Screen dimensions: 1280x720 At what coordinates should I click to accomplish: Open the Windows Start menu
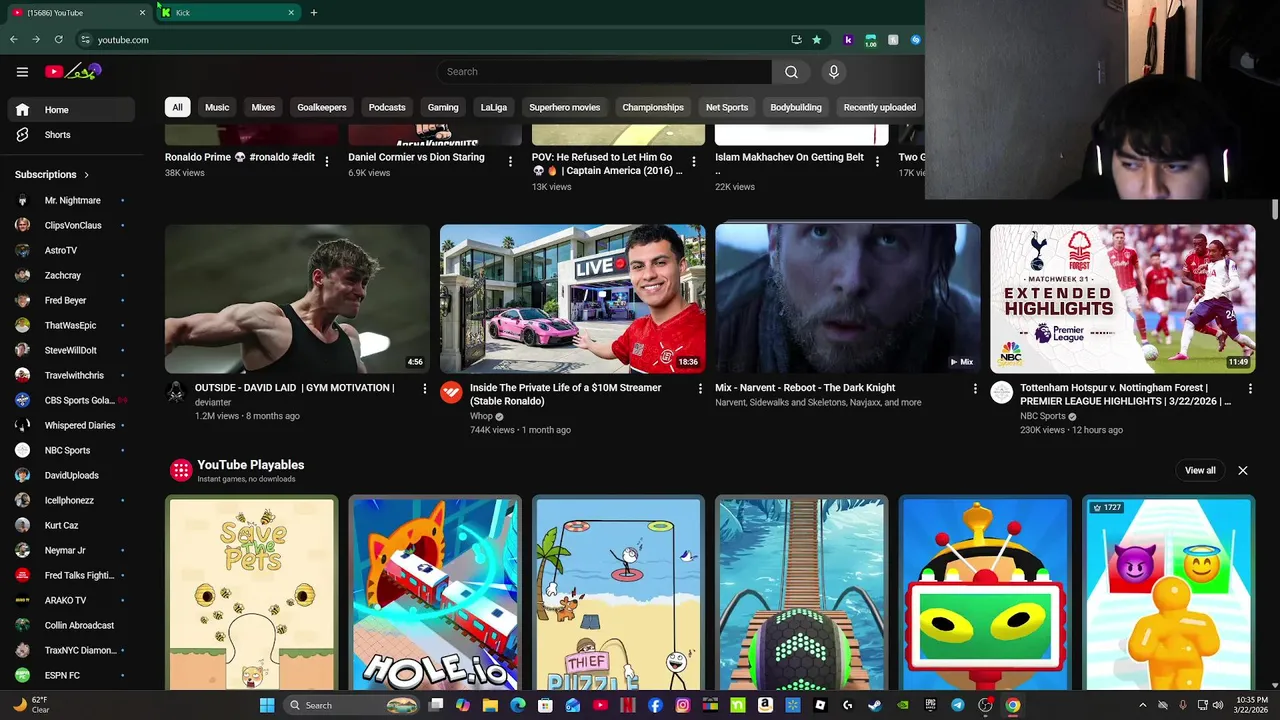(x=267, y=705)
